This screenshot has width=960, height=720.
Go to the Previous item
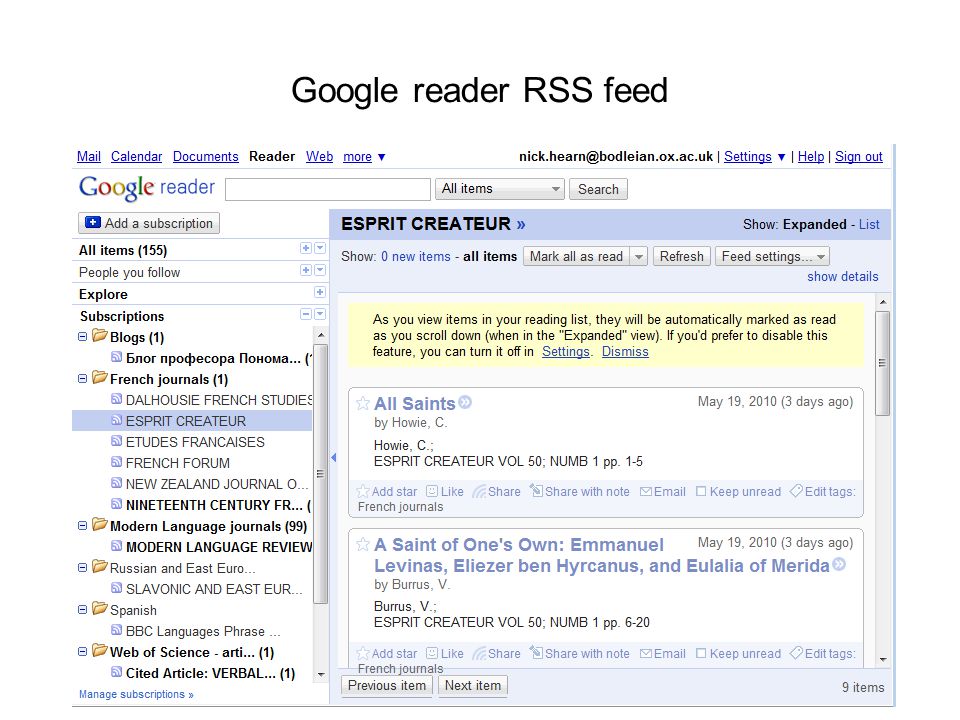pyautogui.click(x=387, y=686)
